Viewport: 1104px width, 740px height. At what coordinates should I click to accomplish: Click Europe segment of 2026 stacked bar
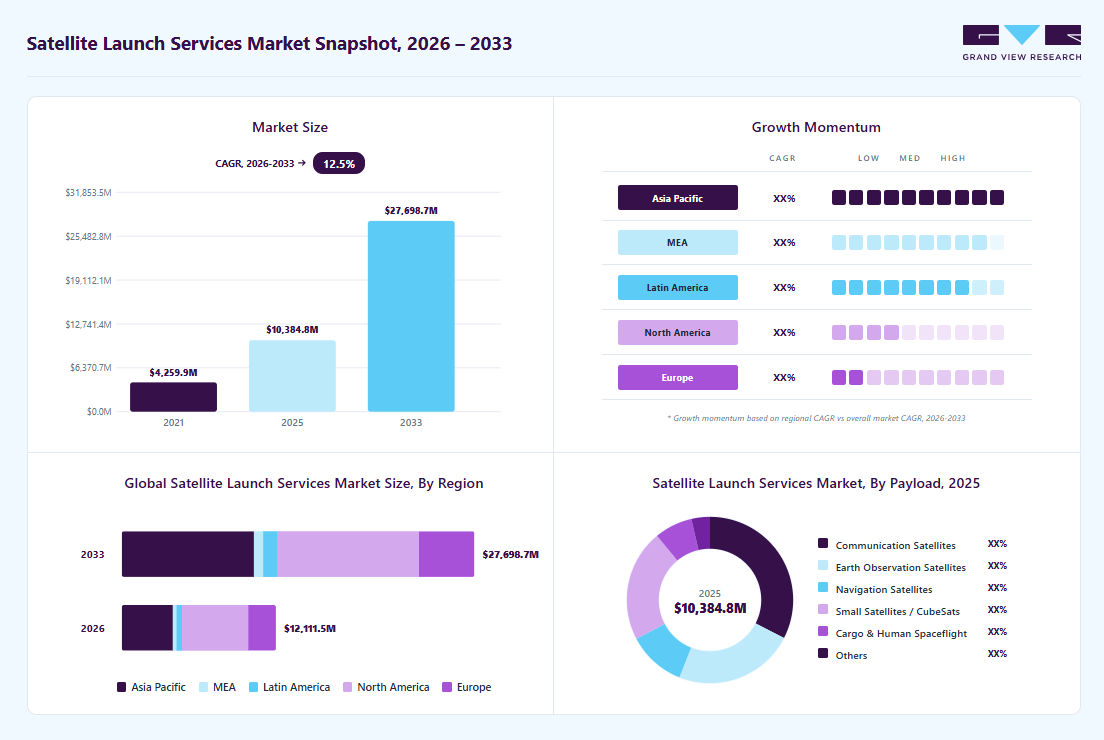pos(262,627)
